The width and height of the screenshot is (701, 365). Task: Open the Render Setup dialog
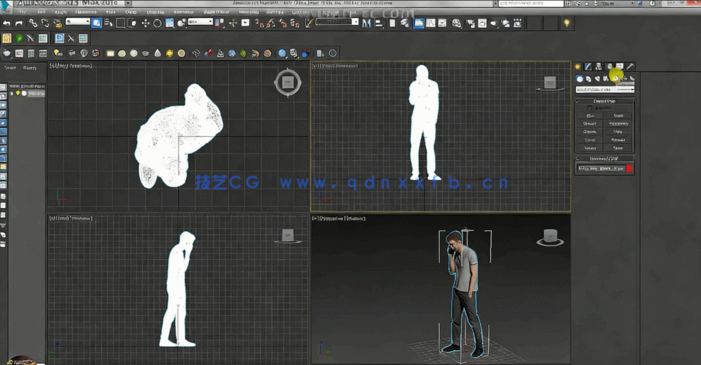pos(471,23)
